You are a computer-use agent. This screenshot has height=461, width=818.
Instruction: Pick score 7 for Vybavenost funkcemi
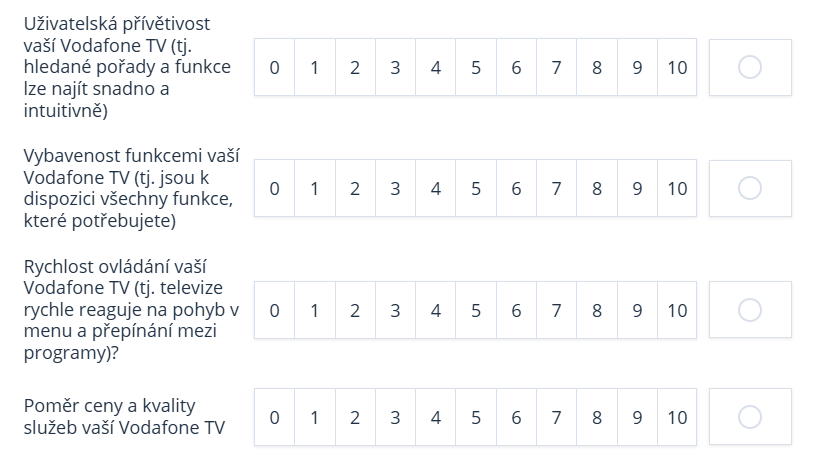(x=556, y=188)
